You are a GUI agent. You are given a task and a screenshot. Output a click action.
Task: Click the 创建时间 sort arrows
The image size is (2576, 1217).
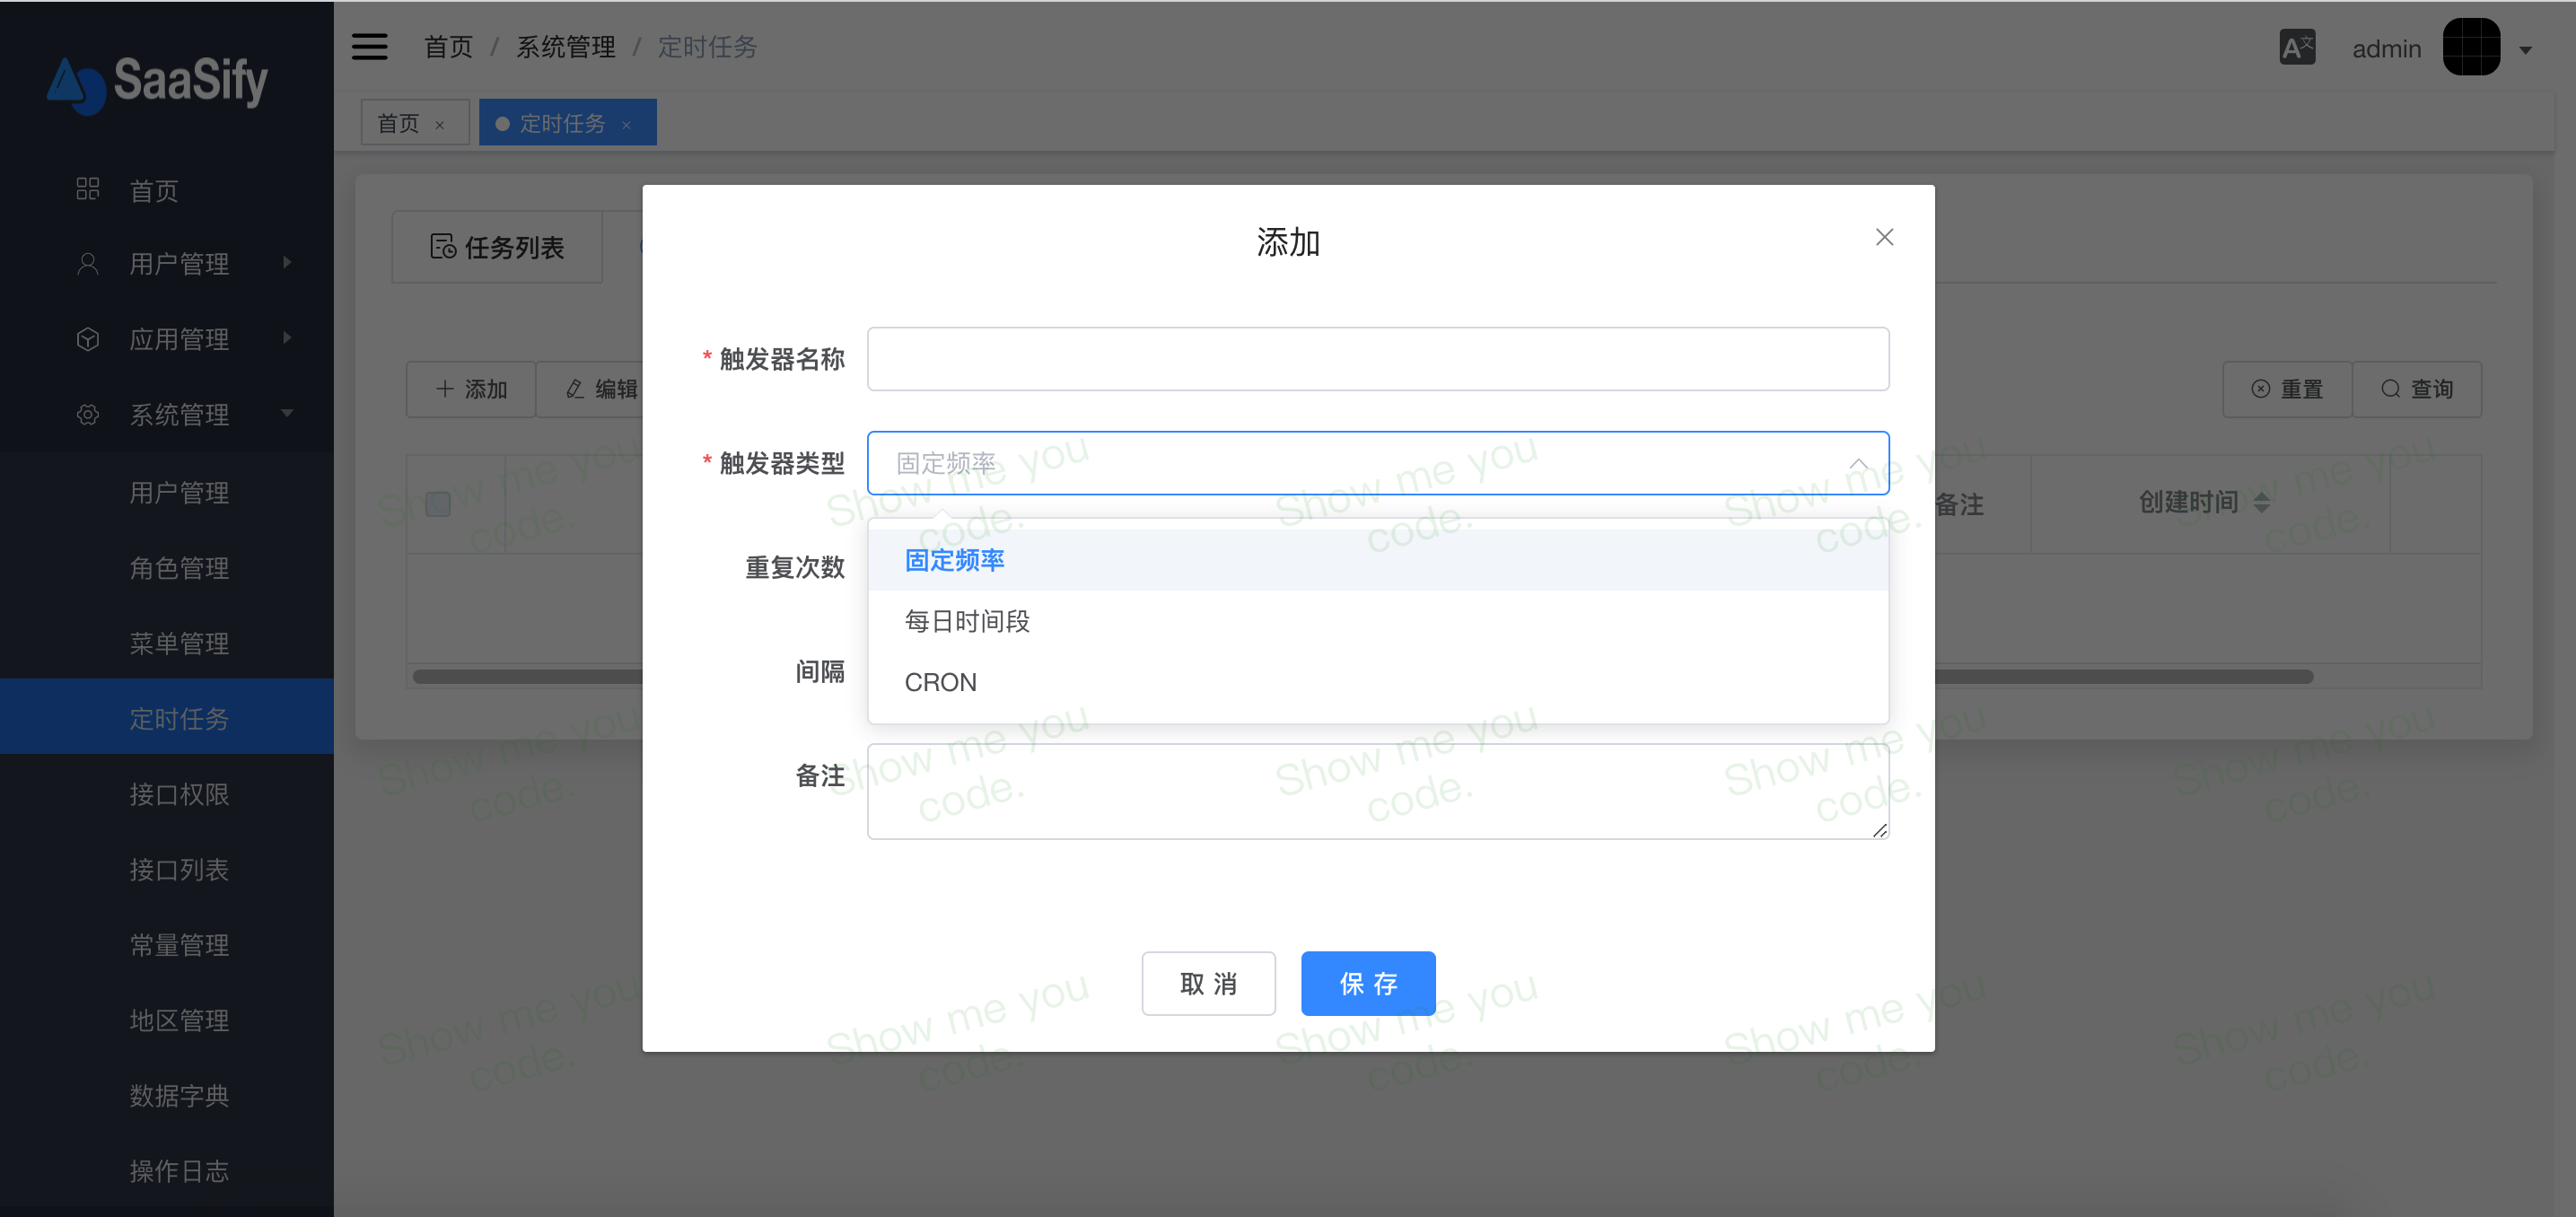pyautogui.click(x=2261, y=503)
